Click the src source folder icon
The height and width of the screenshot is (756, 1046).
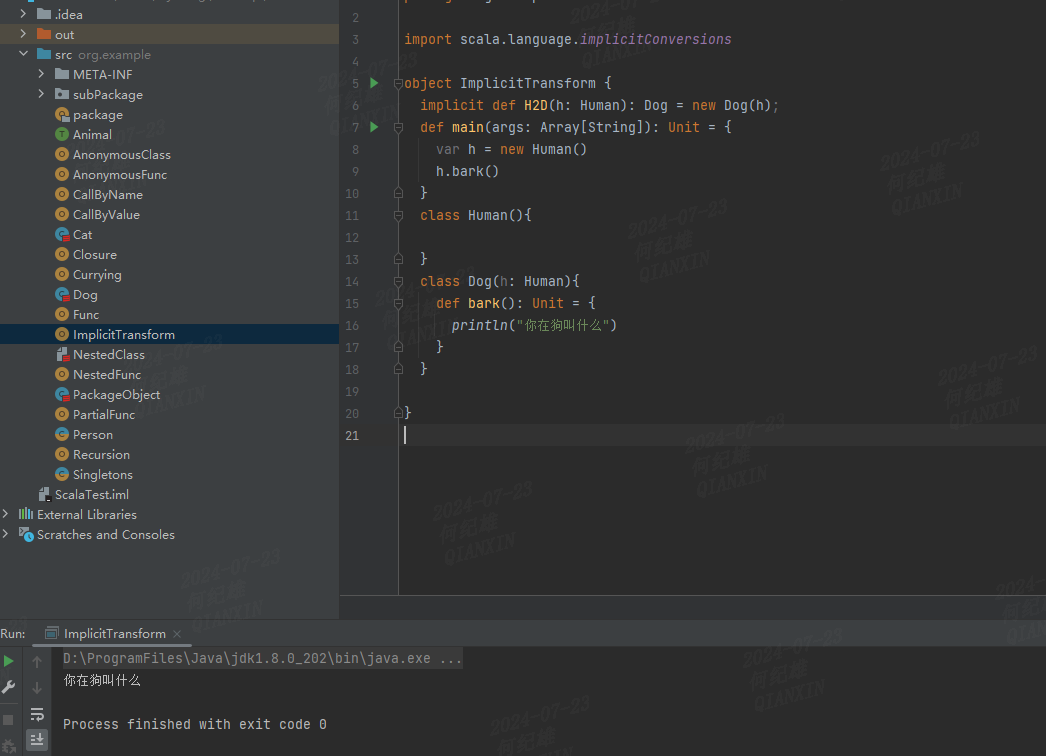(44, 54)
